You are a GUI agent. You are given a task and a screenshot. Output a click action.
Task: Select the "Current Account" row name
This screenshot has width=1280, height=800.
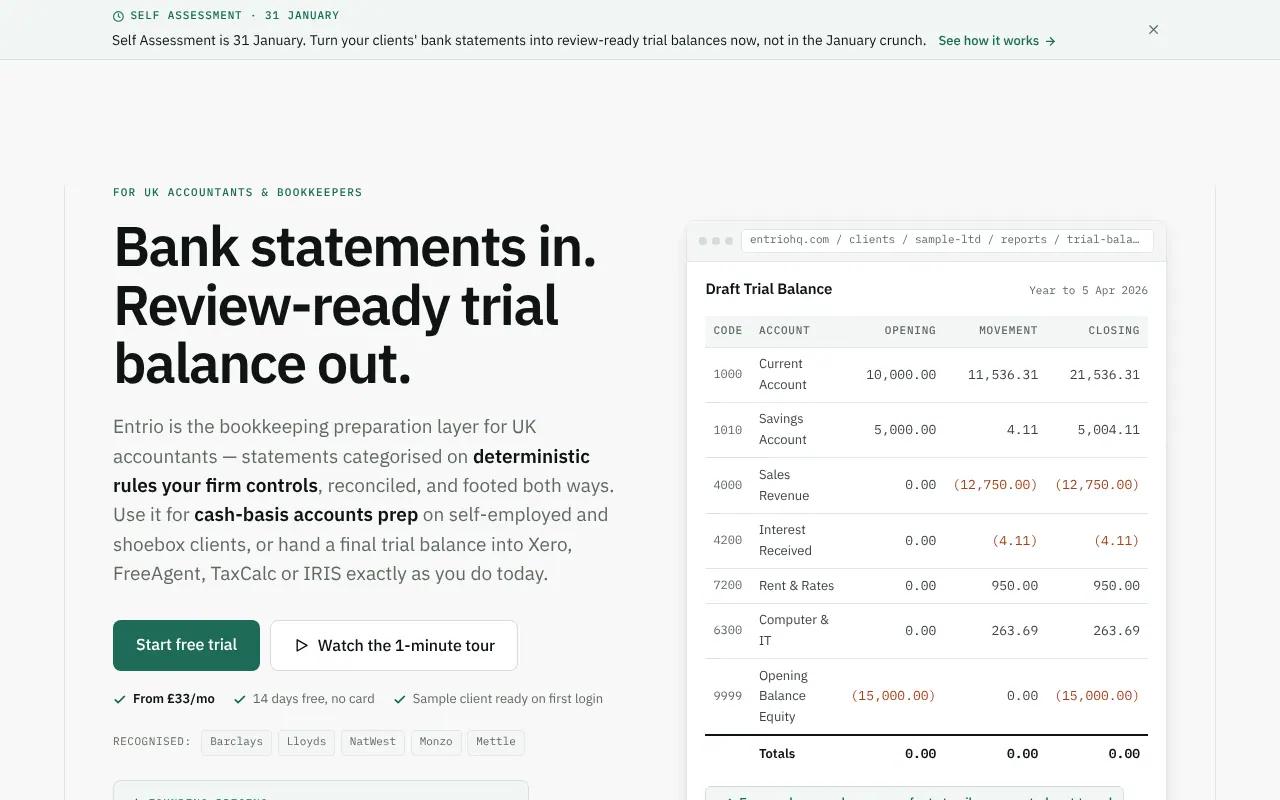click(x=783, y=374)
